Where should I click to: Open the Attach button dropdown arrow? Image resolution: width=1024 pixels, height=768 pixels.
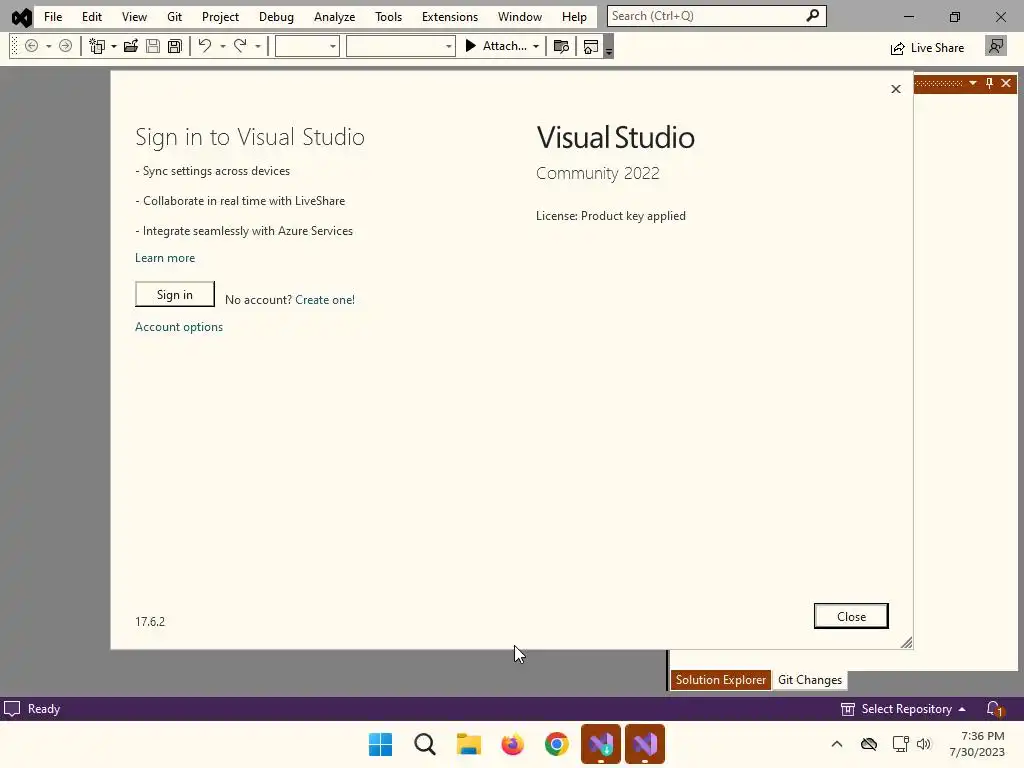coord(536,46)
